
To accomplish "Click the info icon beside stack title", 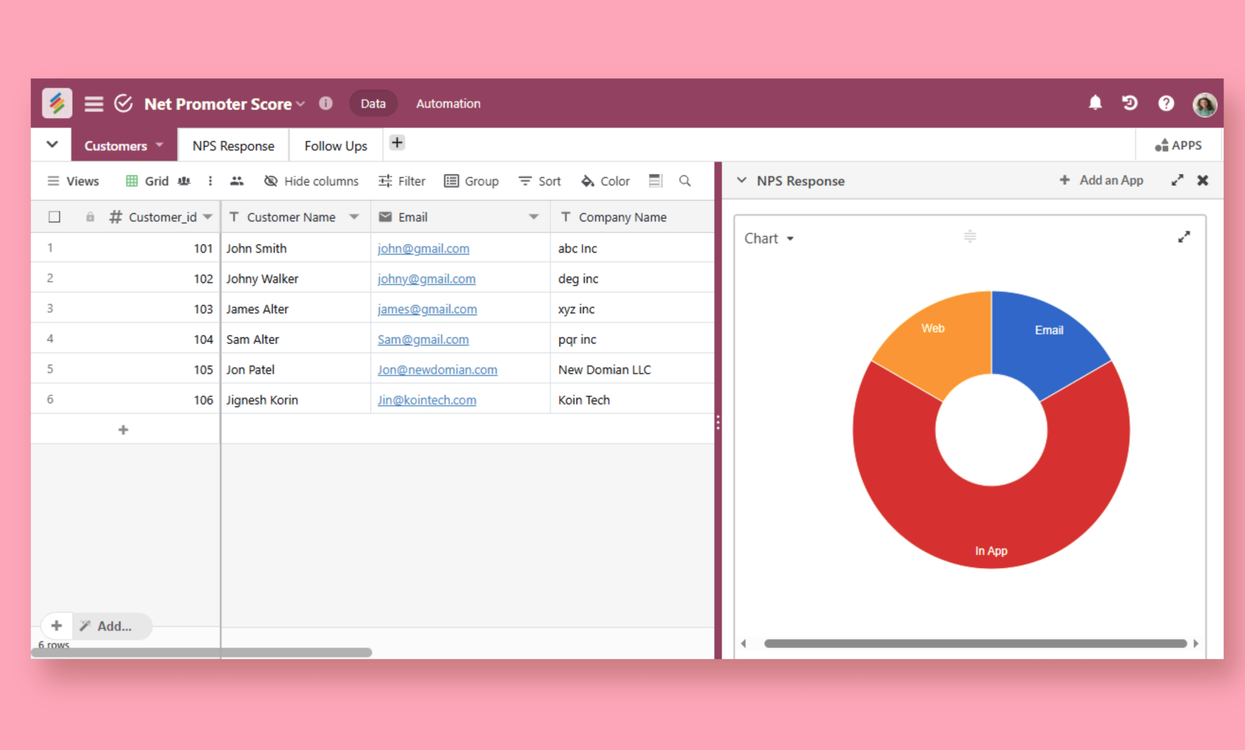I will pyautogui.click(x=326, y=103).
